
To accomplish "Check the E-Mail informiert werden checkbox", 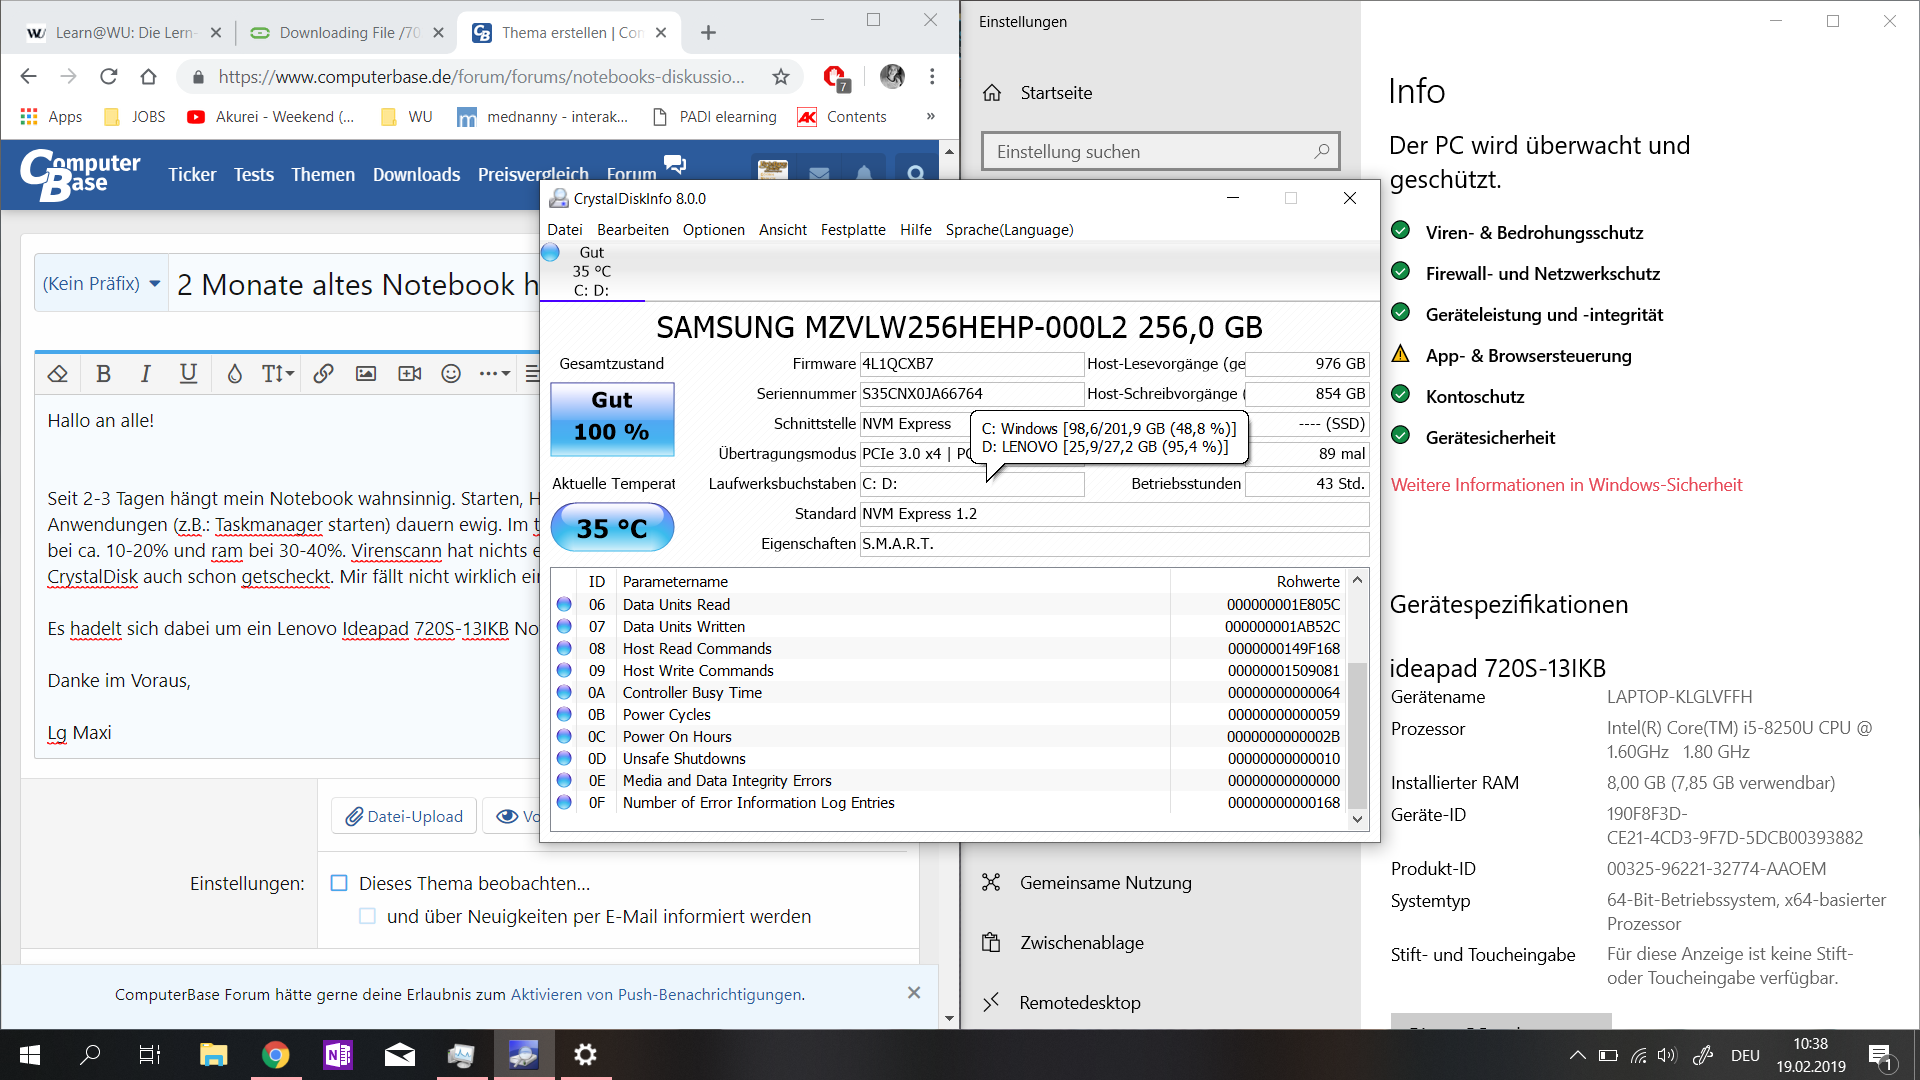I will [x=367, y=916].
